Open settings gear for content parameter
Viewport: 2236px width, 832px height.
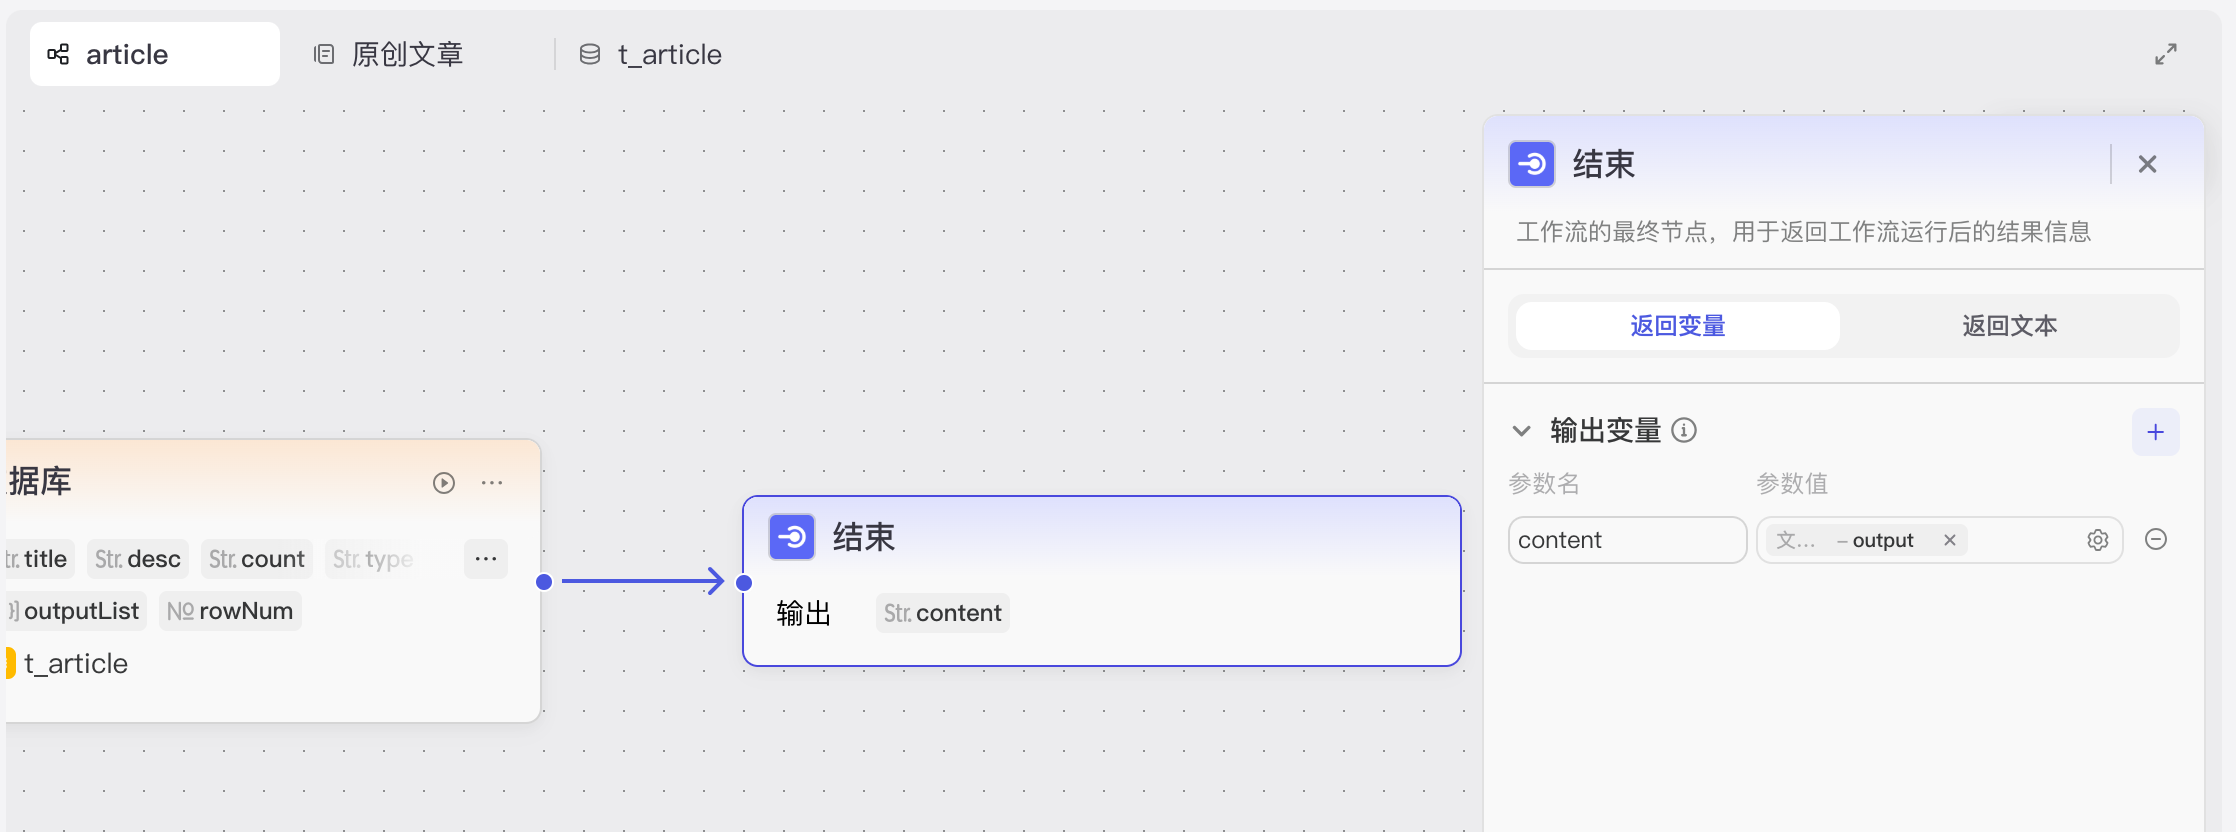(2097, 540)
